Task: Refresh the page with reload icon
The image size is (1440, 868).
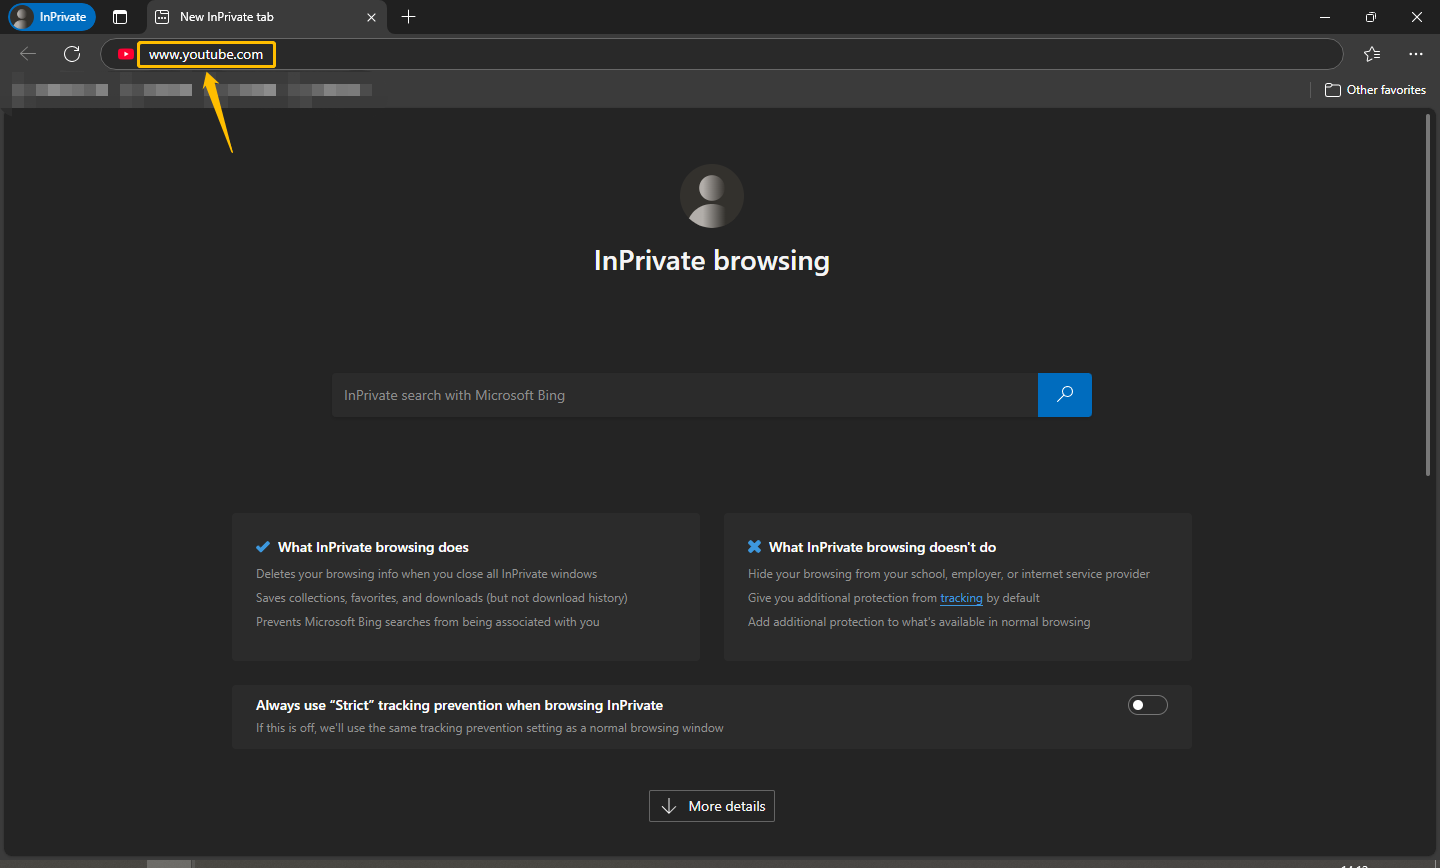Action: [x=72, y=54]
